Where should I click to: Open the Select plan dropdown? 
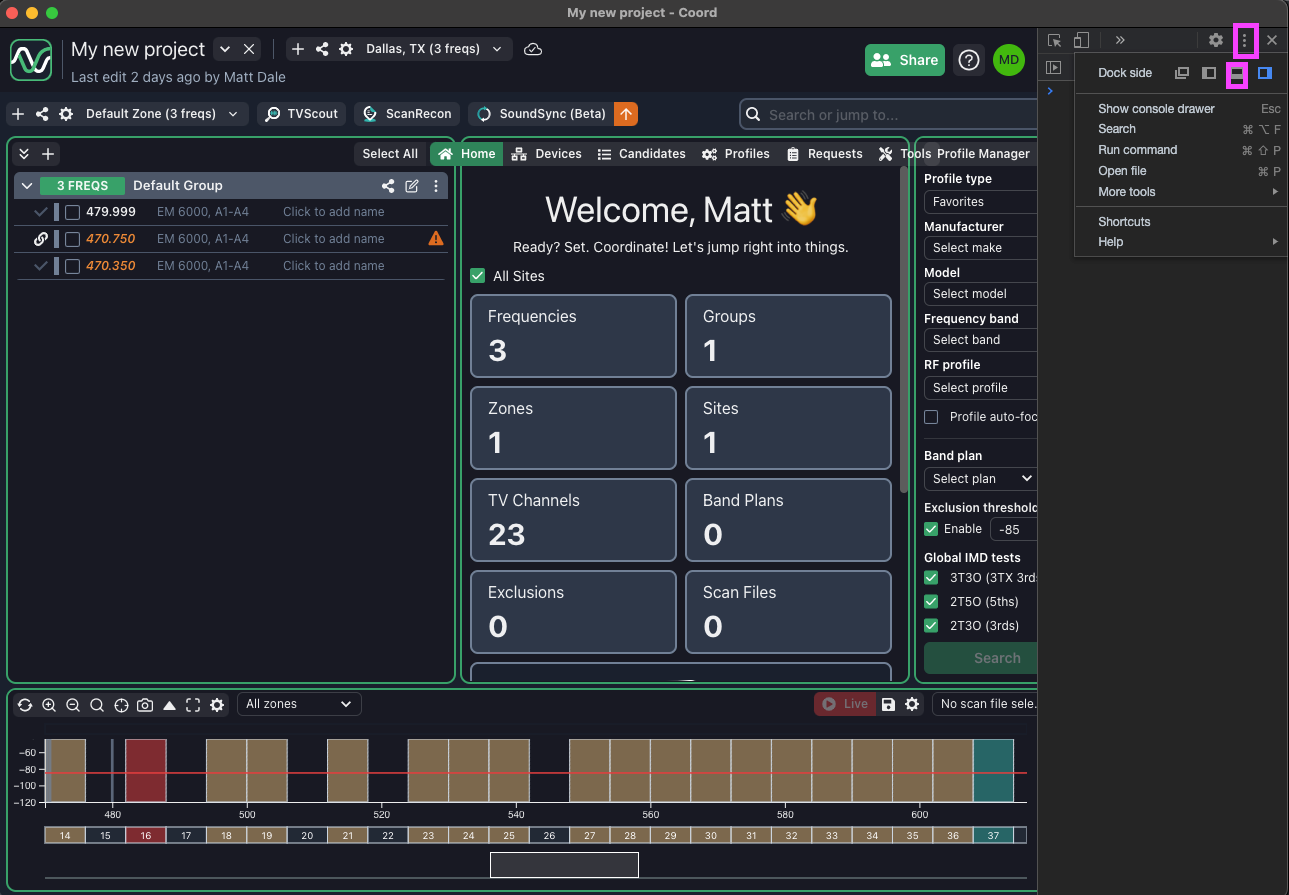click(x=980, y=479)
